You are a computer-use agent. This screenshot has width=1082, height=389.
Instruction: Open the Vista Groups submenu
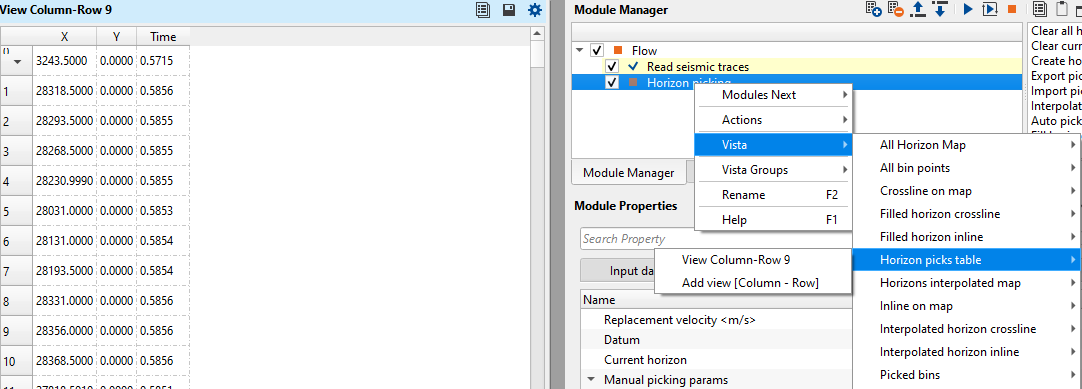(773, 170)
